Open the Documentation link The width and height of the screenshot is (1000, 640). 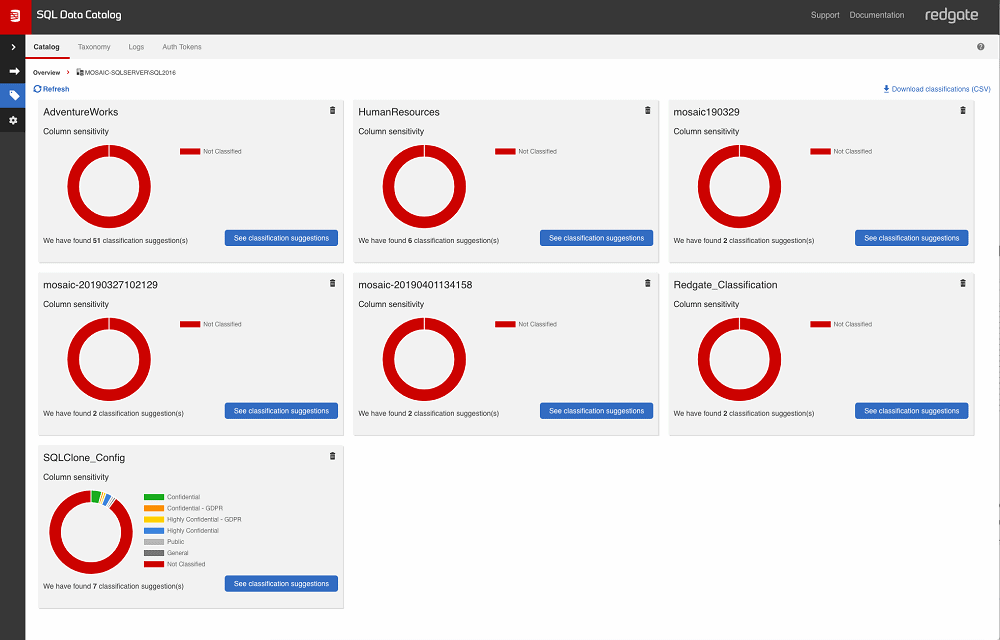coord(876,15)
